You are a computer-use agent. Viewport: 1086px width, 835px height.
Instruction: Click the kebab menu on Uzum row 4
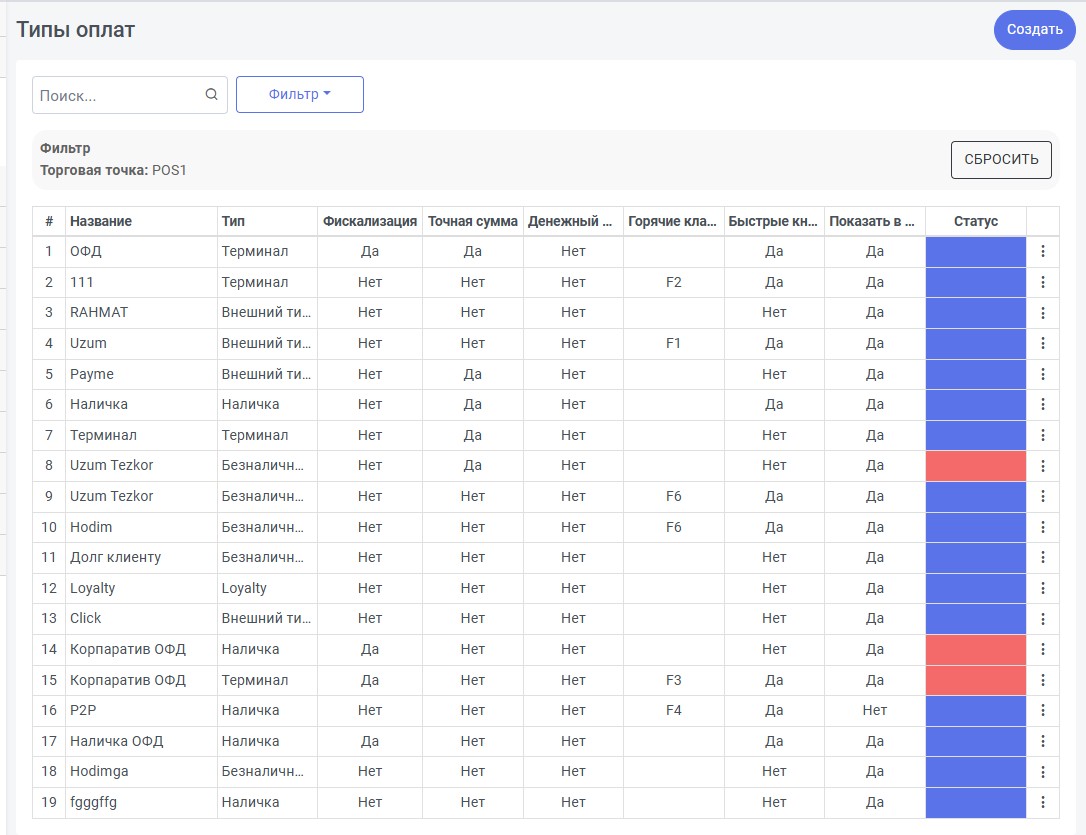[1042, 343]
